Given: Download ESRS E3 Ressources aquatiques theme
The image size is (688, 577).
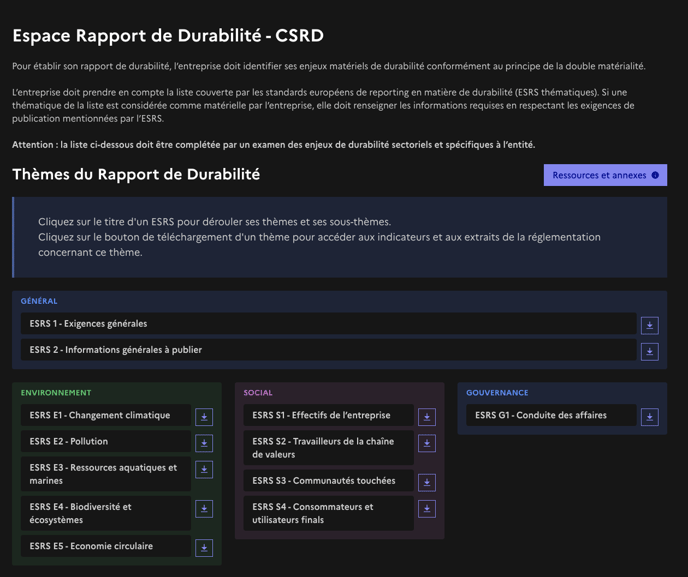Looking at the screenshot, I should pyautogui.click(x=204, y=469).
